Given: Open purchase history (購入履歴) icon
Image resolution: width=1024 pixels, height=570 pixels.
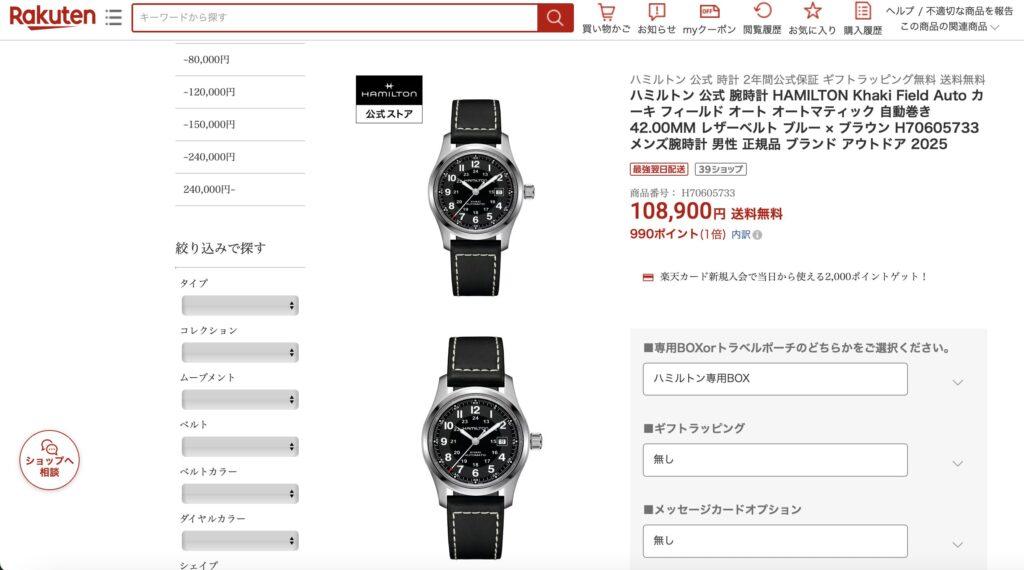Looking at the screenshot, I should tap(863, 18).
